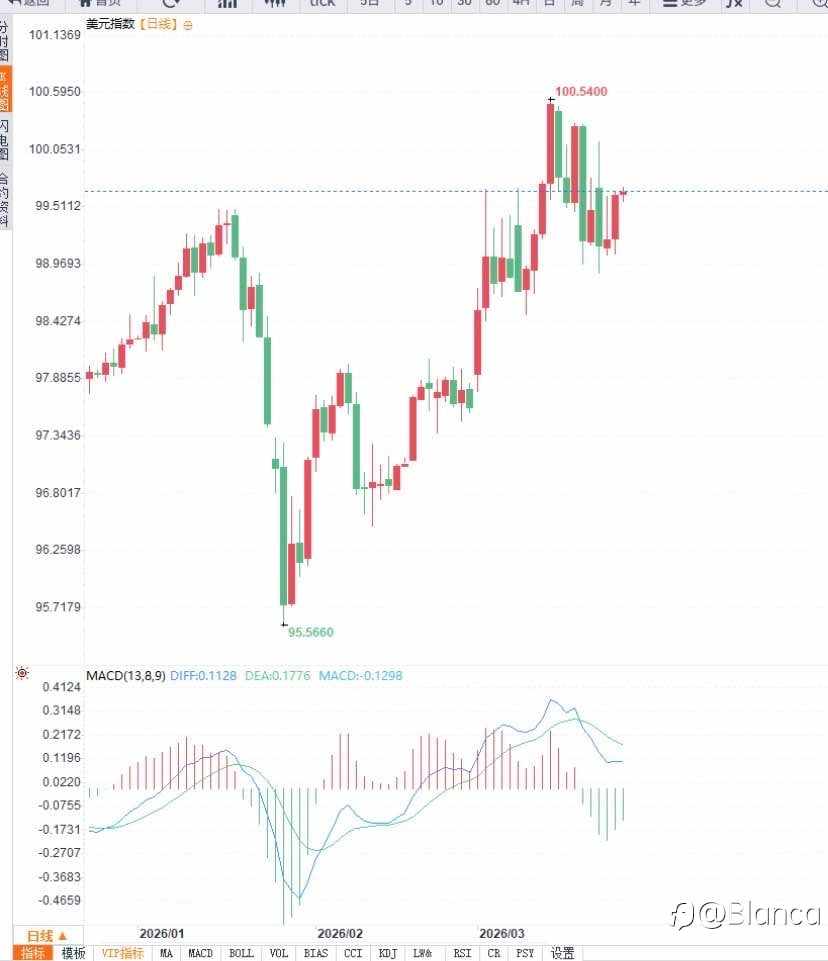Viewport: 828px width, 961px height.
Task: Toggle the MACD indicator tab
Action: coord(200,953)
